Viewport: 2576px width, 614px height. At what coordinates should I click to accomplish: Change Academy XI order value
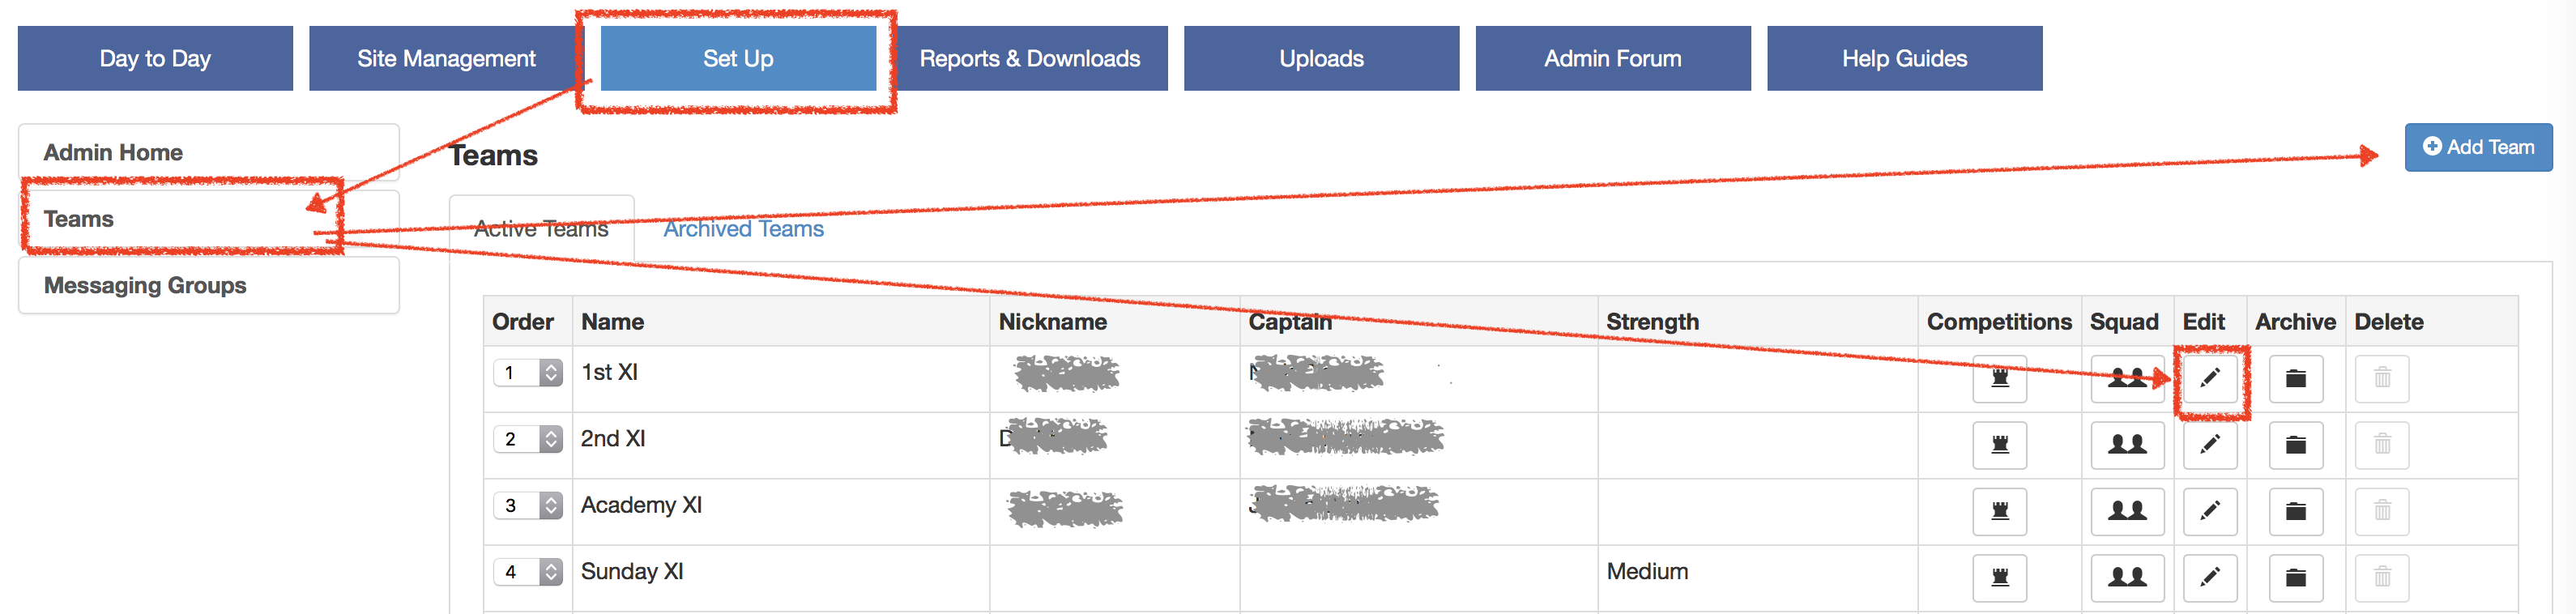tap(551, 506)
